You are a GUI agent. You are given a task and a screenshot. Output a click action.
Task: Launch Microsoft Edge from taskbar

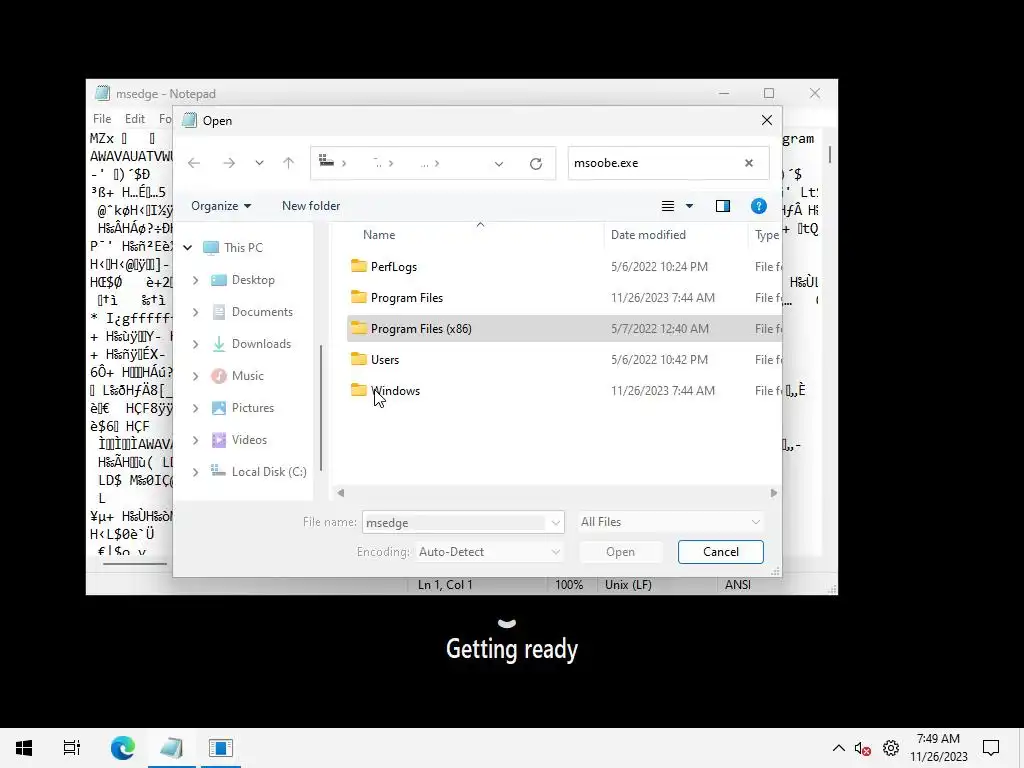(x=122, y=748)
